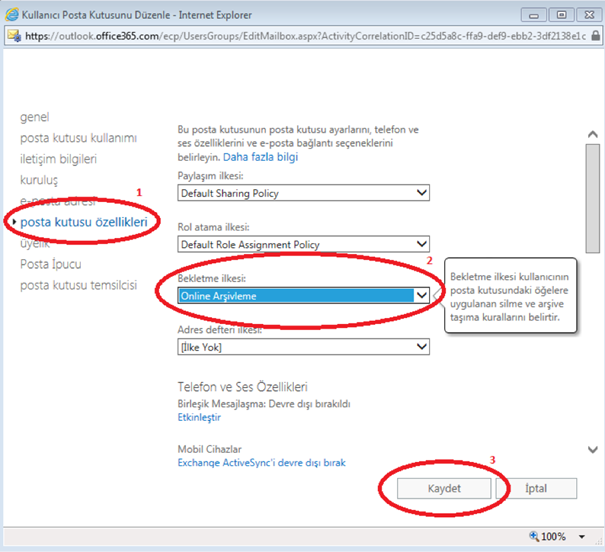The image size is (605, 552).
Task: Click the scroll up arrow of the form
Action: [593, 135]
